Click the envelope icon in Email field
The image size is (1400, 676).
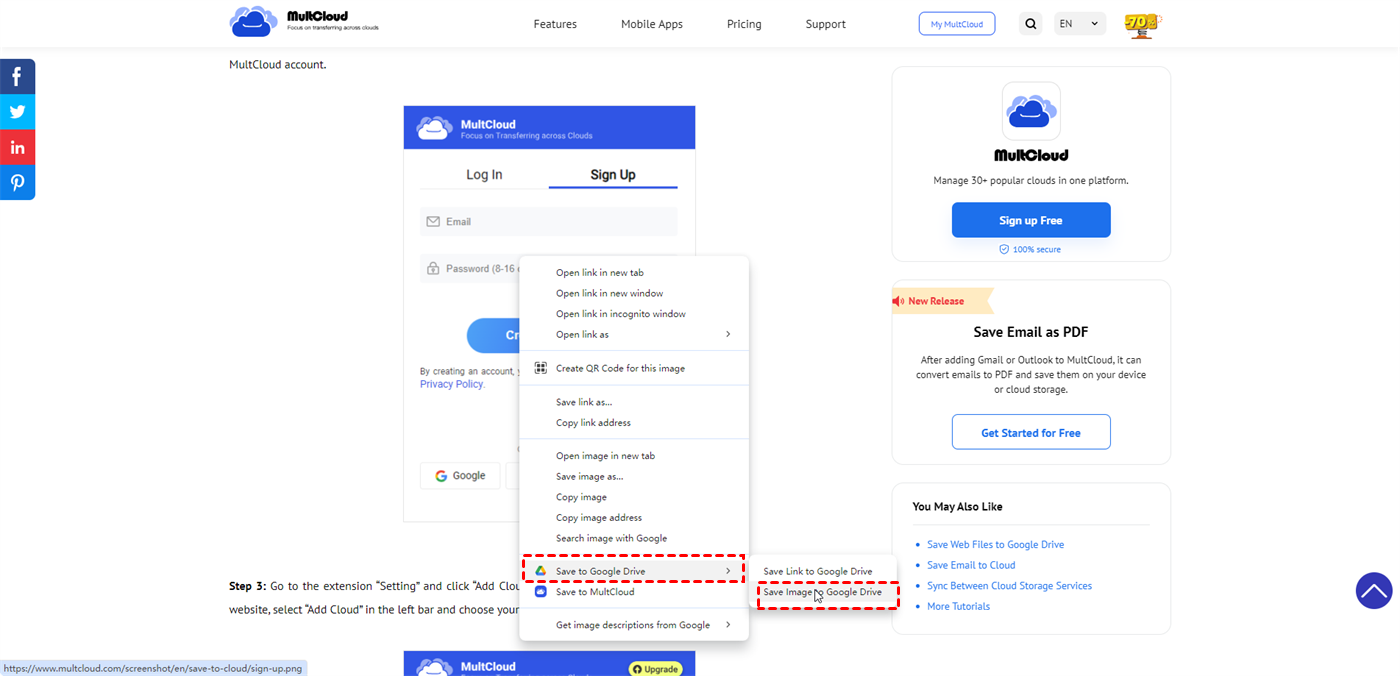click(x=433, y=222)
